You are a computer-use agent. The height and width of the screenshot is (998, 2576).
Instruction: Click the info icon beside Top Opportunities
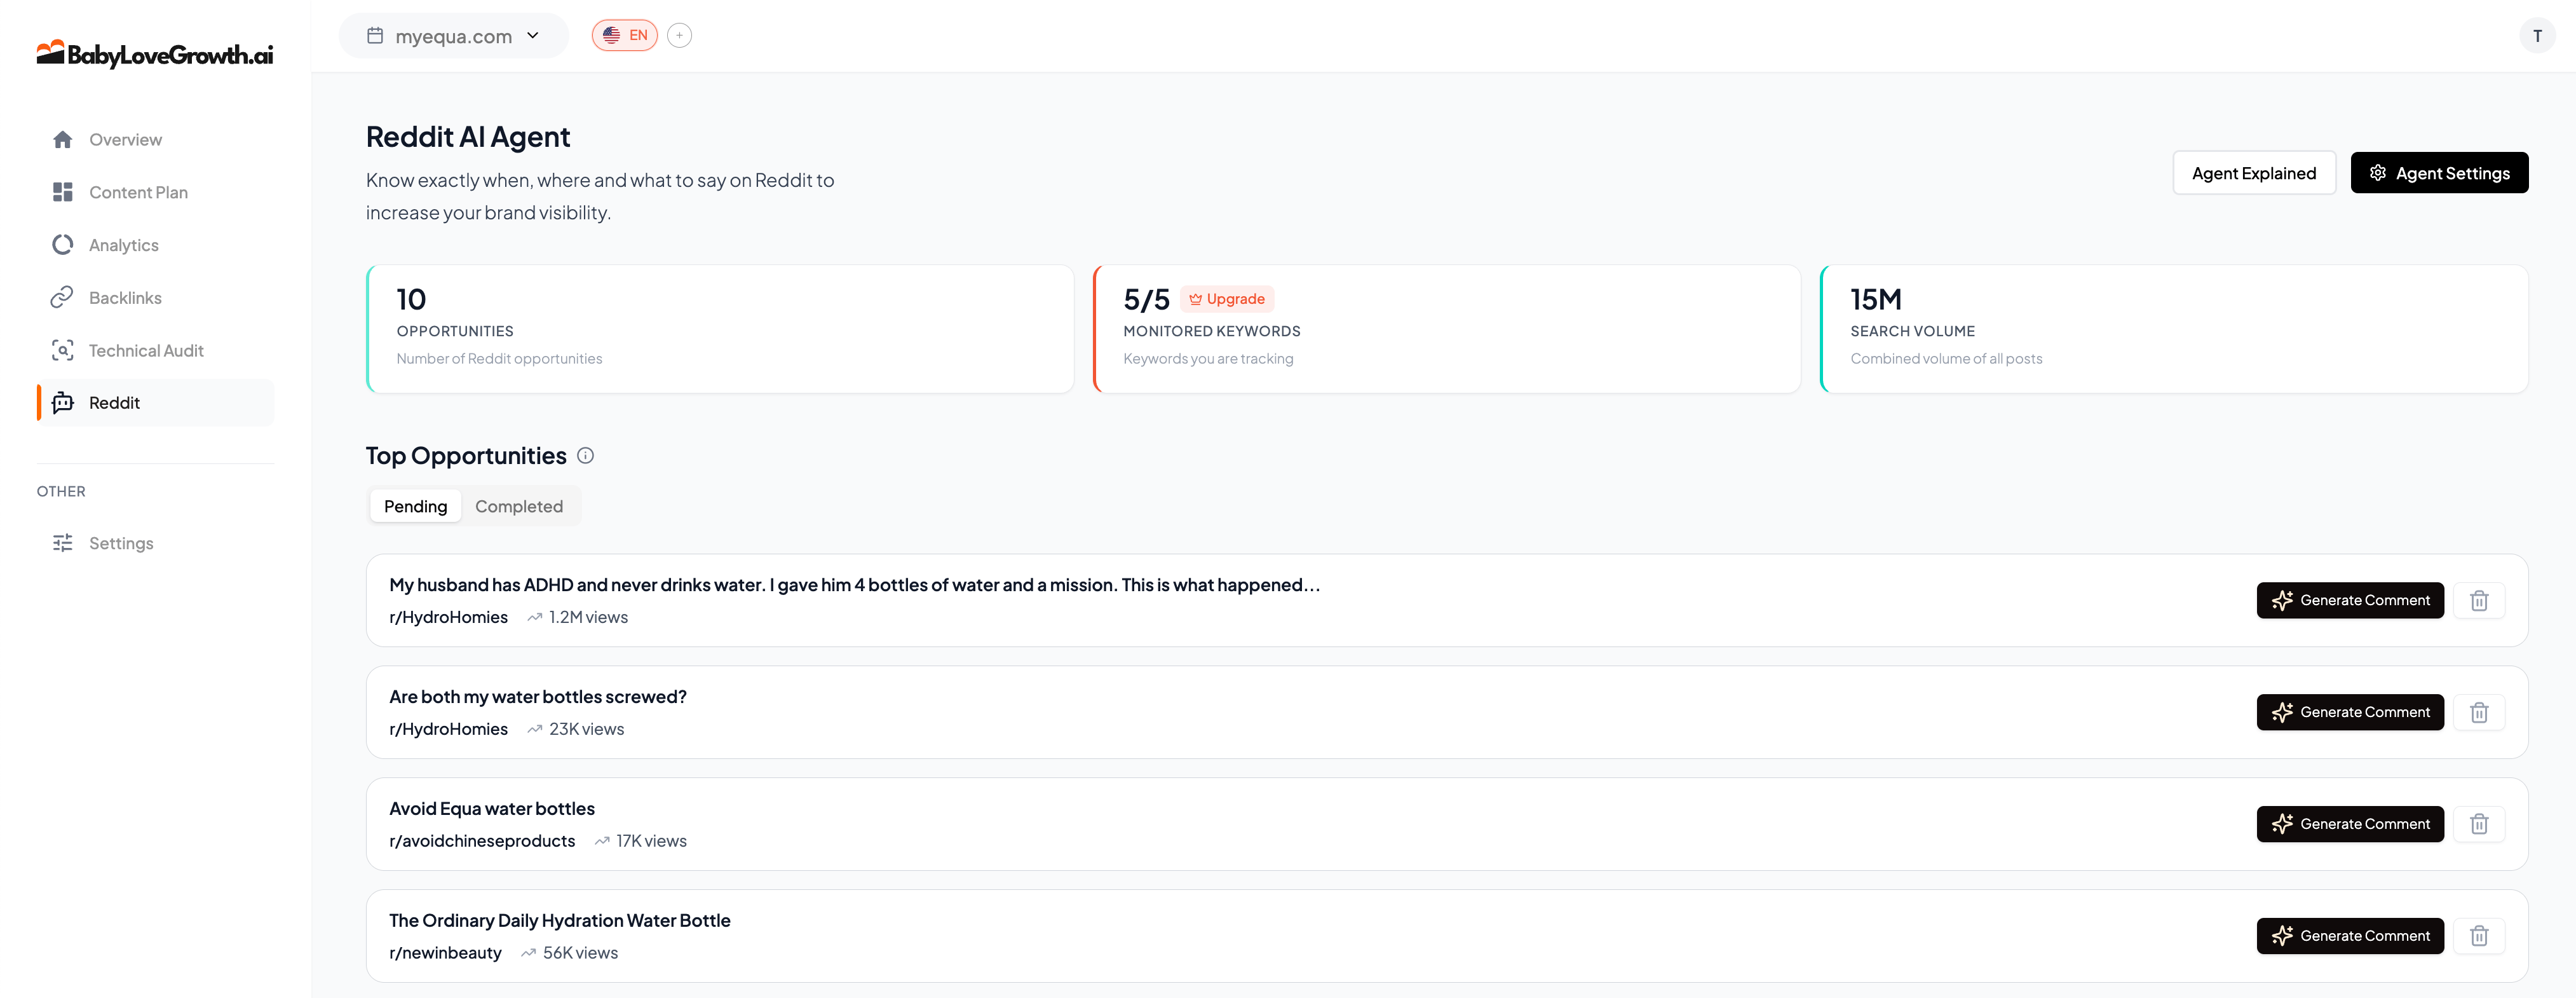pyautogui.click(x=586, y=456)
